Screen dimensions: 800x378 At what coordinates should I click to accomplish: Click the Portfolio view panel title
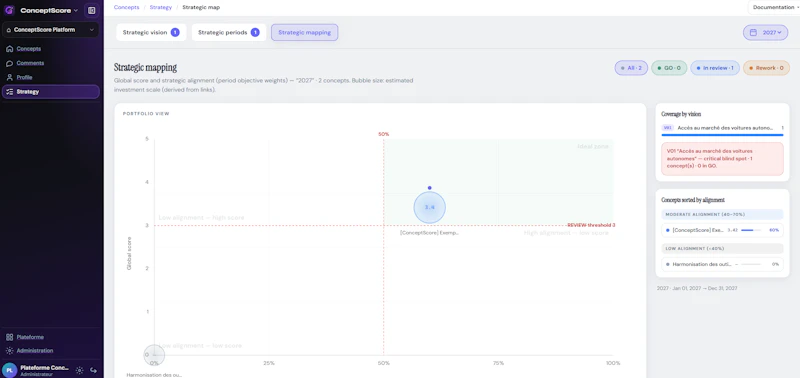[146, 114]
